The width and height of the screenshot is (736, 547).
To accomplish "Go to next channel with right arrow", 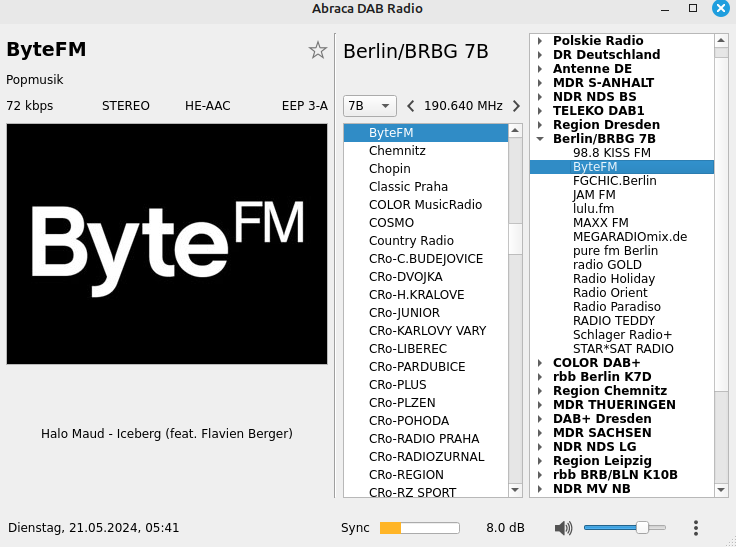I will pyautogui.click(x=516, y=106).
